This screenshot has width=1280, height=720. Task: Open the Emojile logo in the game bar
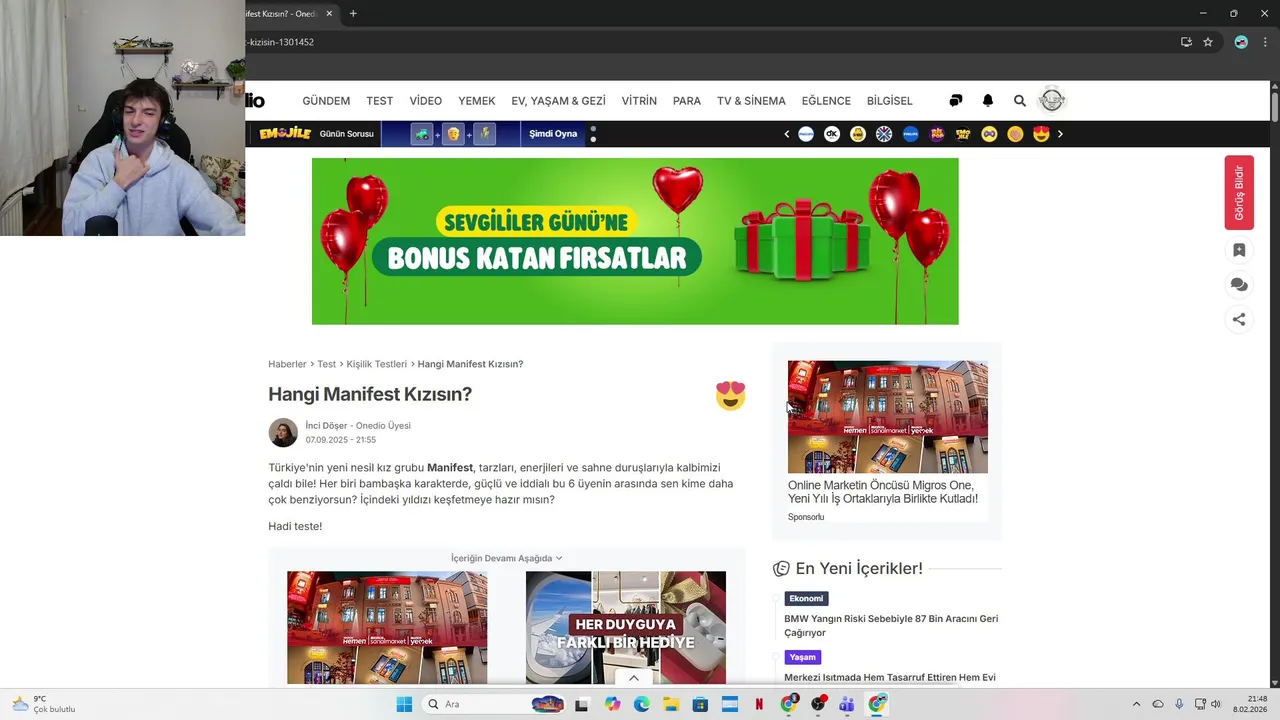pyautogui.click(x=285, y=133)
